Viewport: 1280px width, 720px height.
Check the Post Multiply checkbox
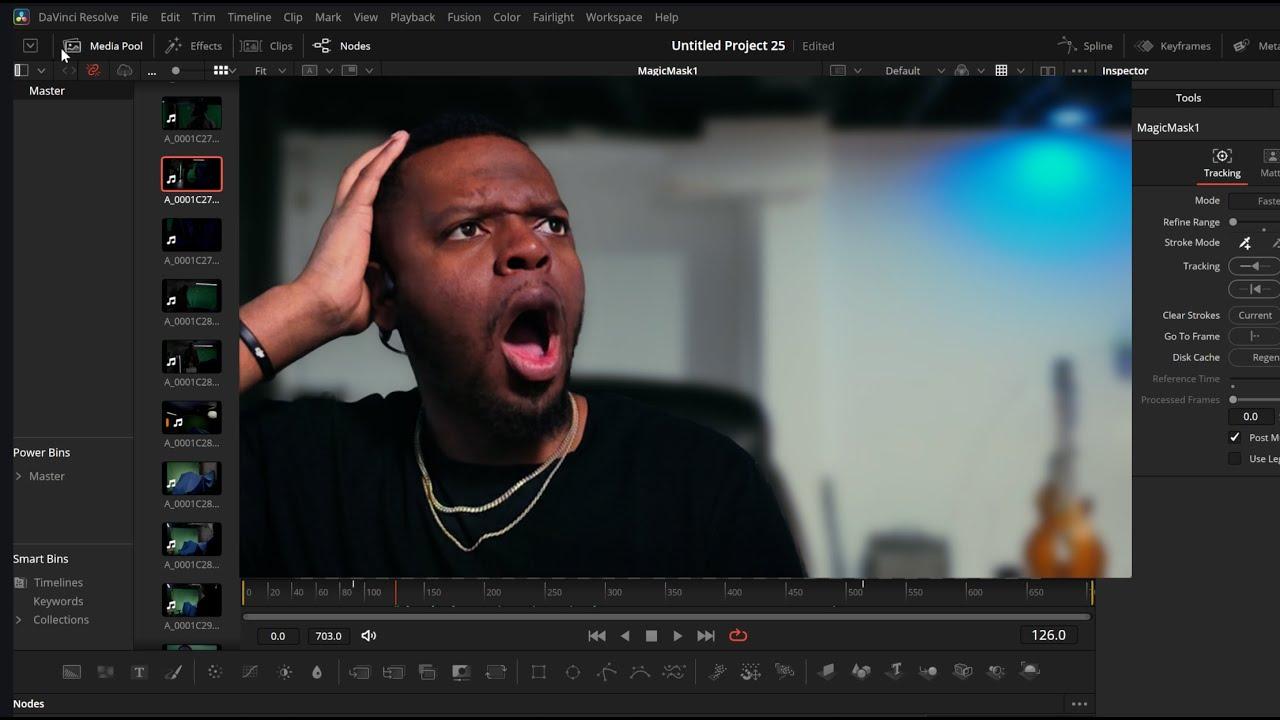[1235, 438]
